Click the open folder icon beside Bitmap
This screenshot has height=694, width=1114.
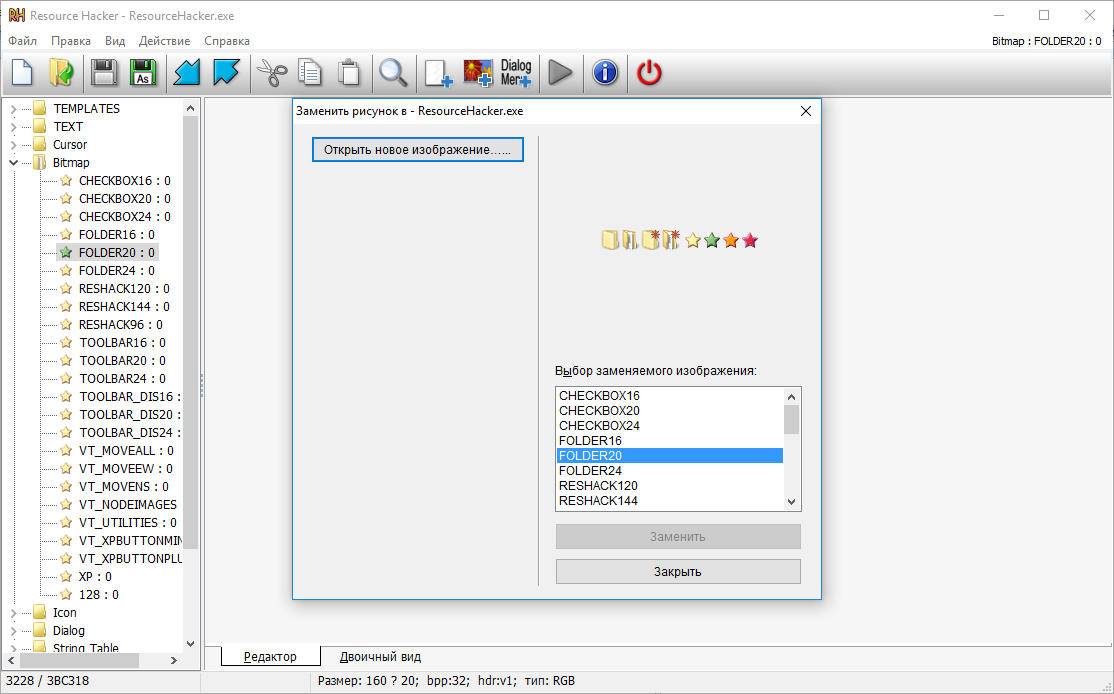pos(40,162)
